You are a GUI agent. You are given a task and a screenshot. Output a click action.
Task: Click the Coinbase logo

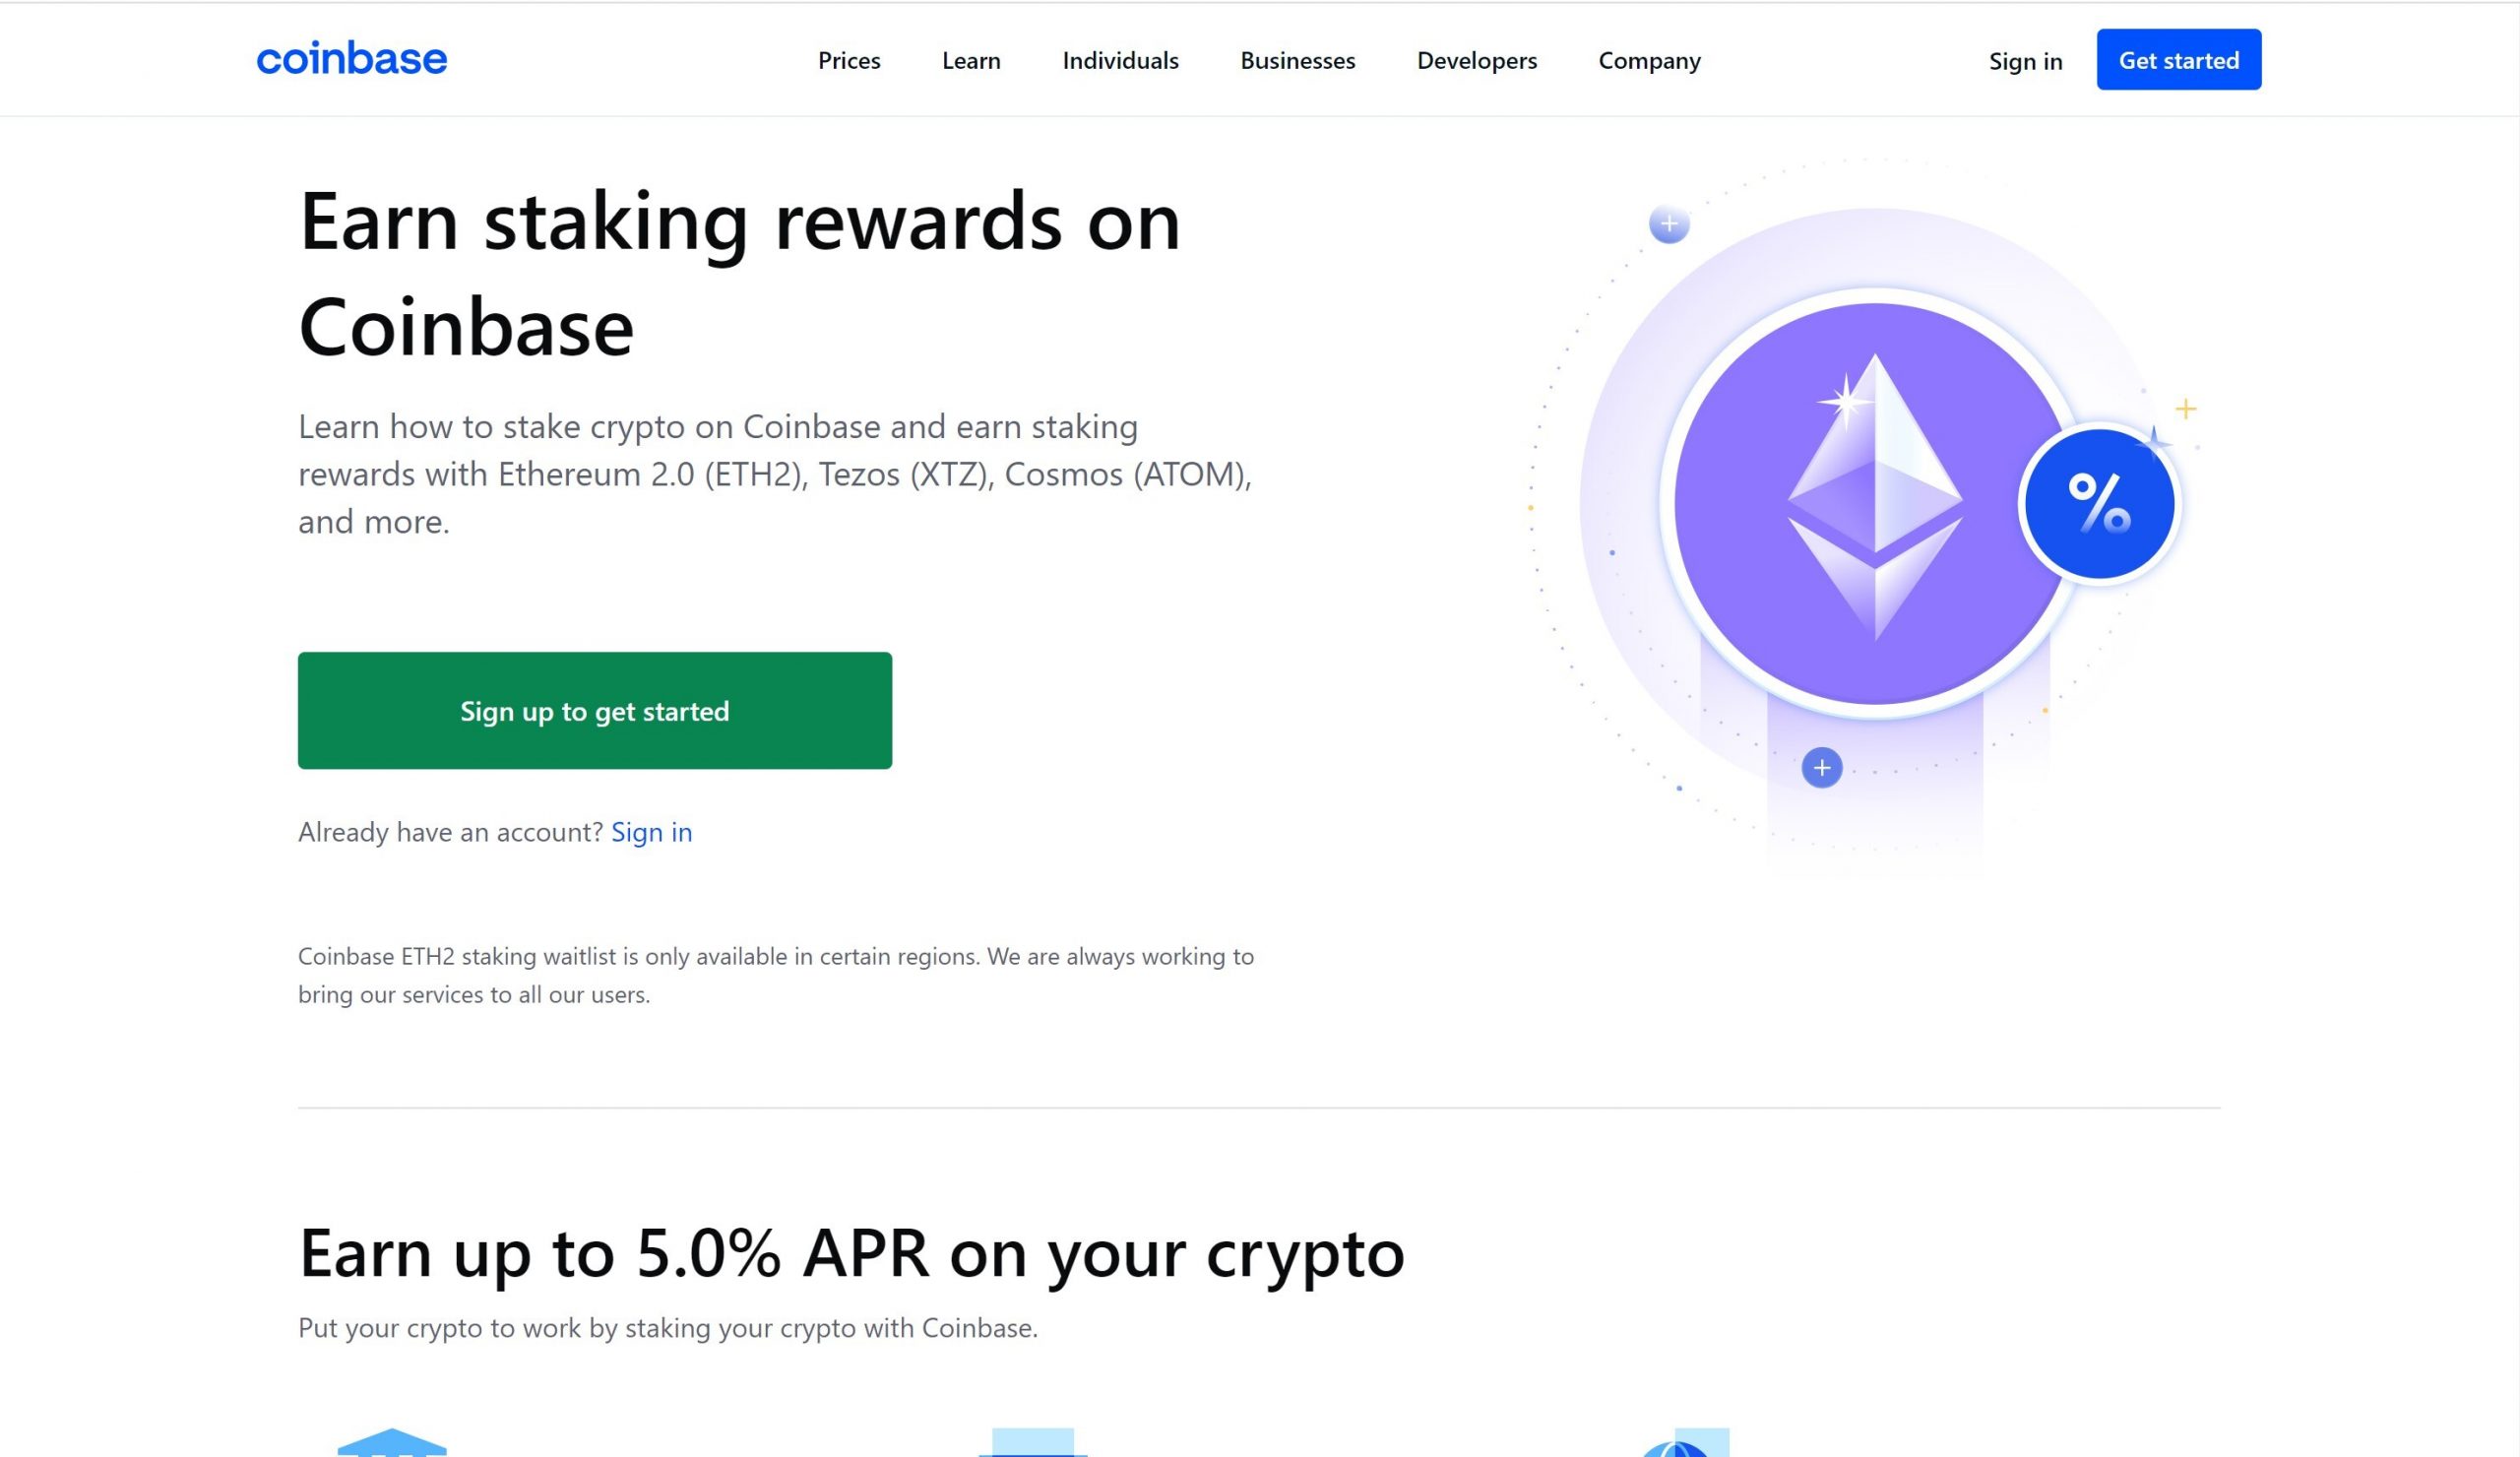tap(352, 59)
